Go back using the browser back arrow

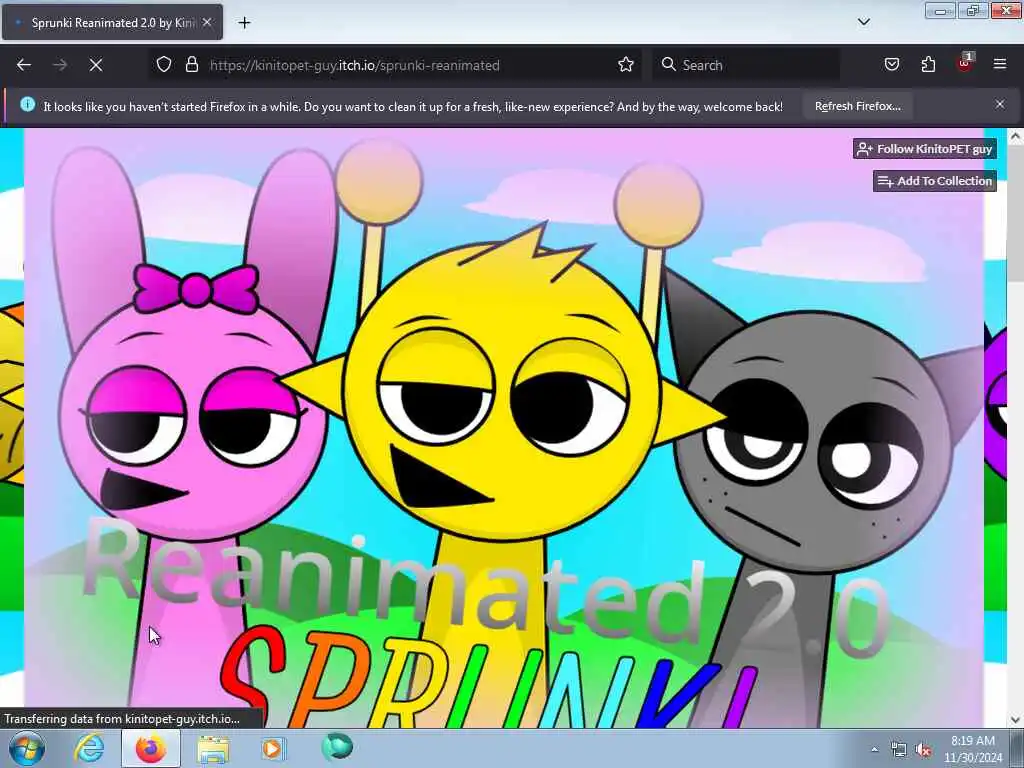pos(24,65)
